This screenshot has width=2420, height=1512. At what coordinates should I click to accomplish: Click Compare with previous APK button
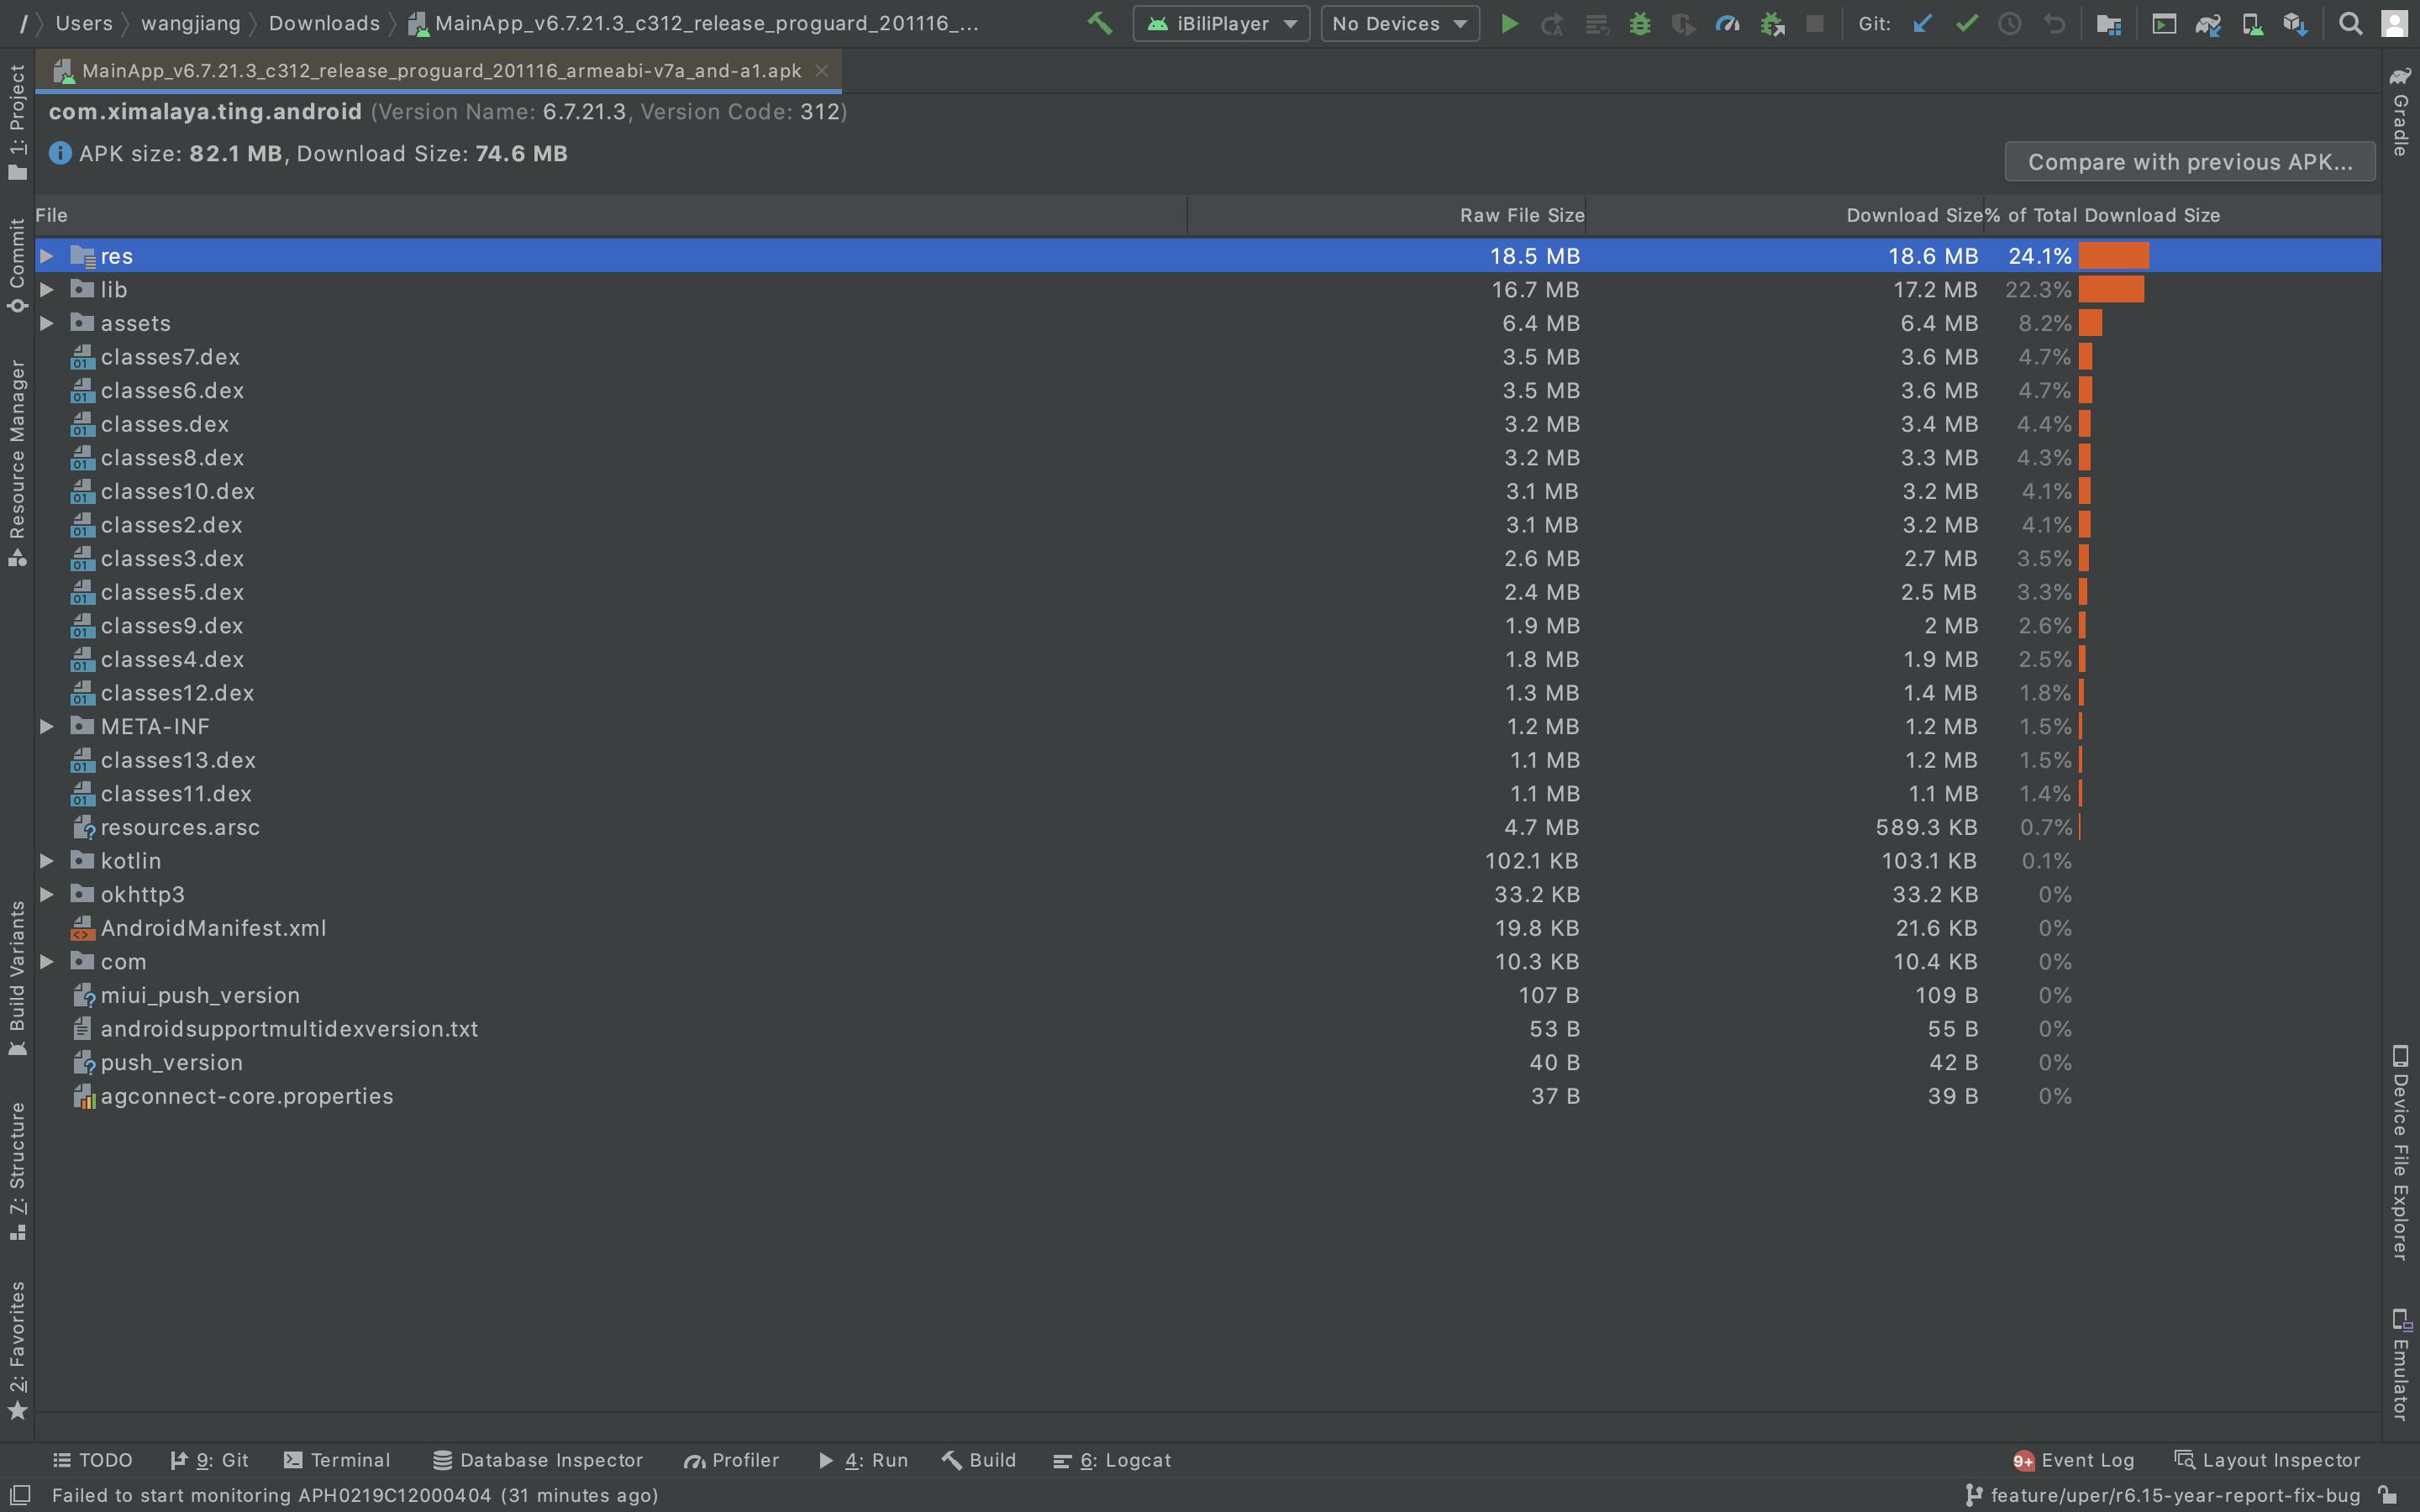(x=2189, y=162)
